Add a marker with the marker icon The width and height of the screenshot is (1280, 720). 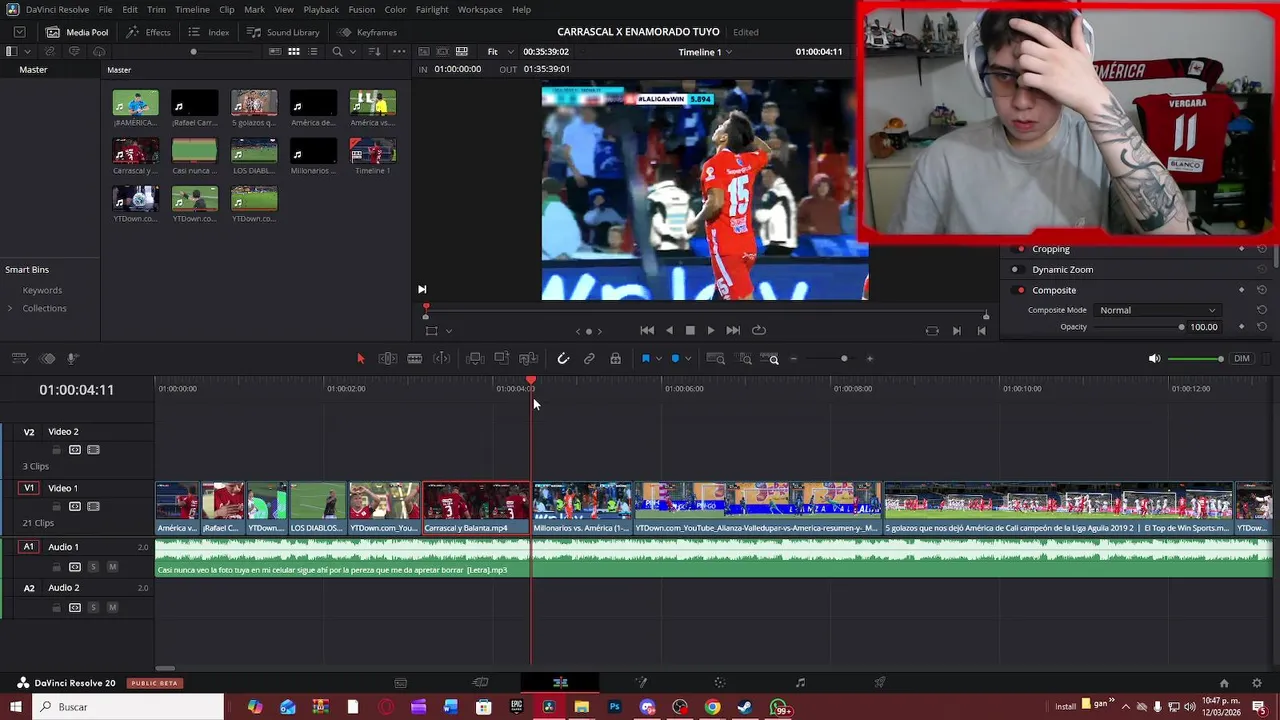(x=676, y=359)
